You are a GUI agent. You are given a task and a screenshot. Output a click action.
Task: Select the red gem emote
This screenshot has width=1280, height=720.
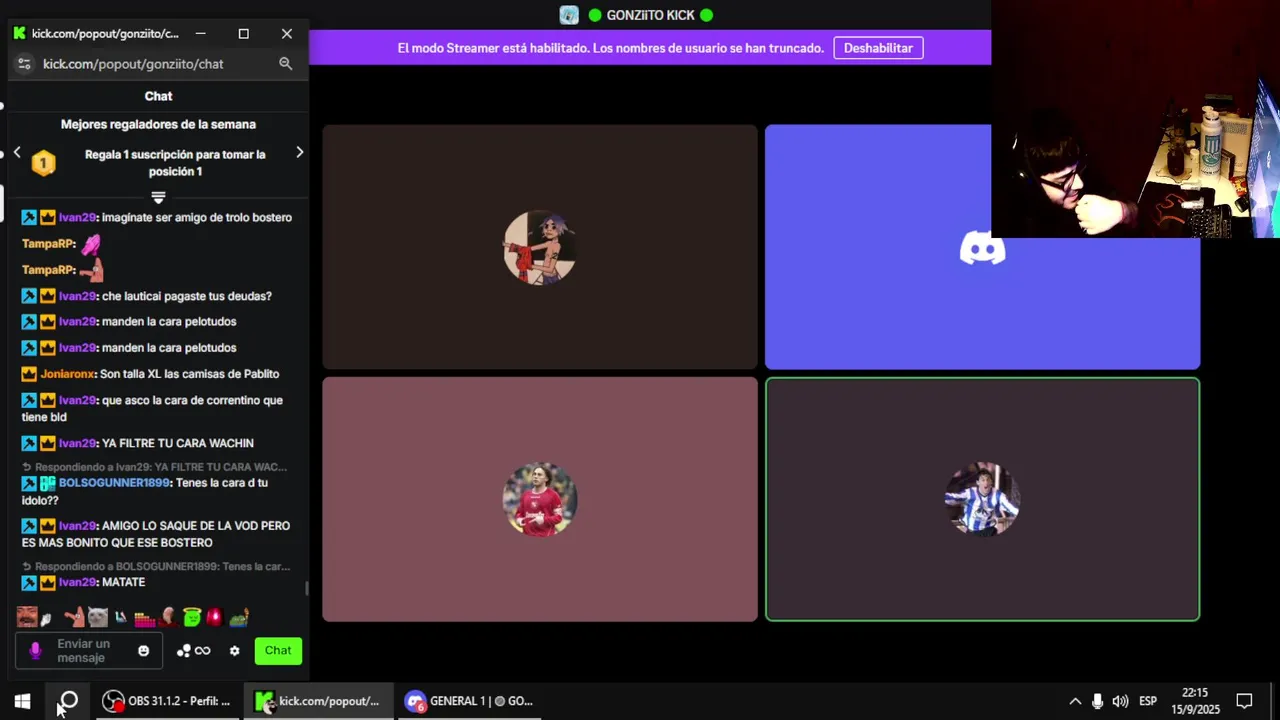pyautogui.click(x=214, y=617)
